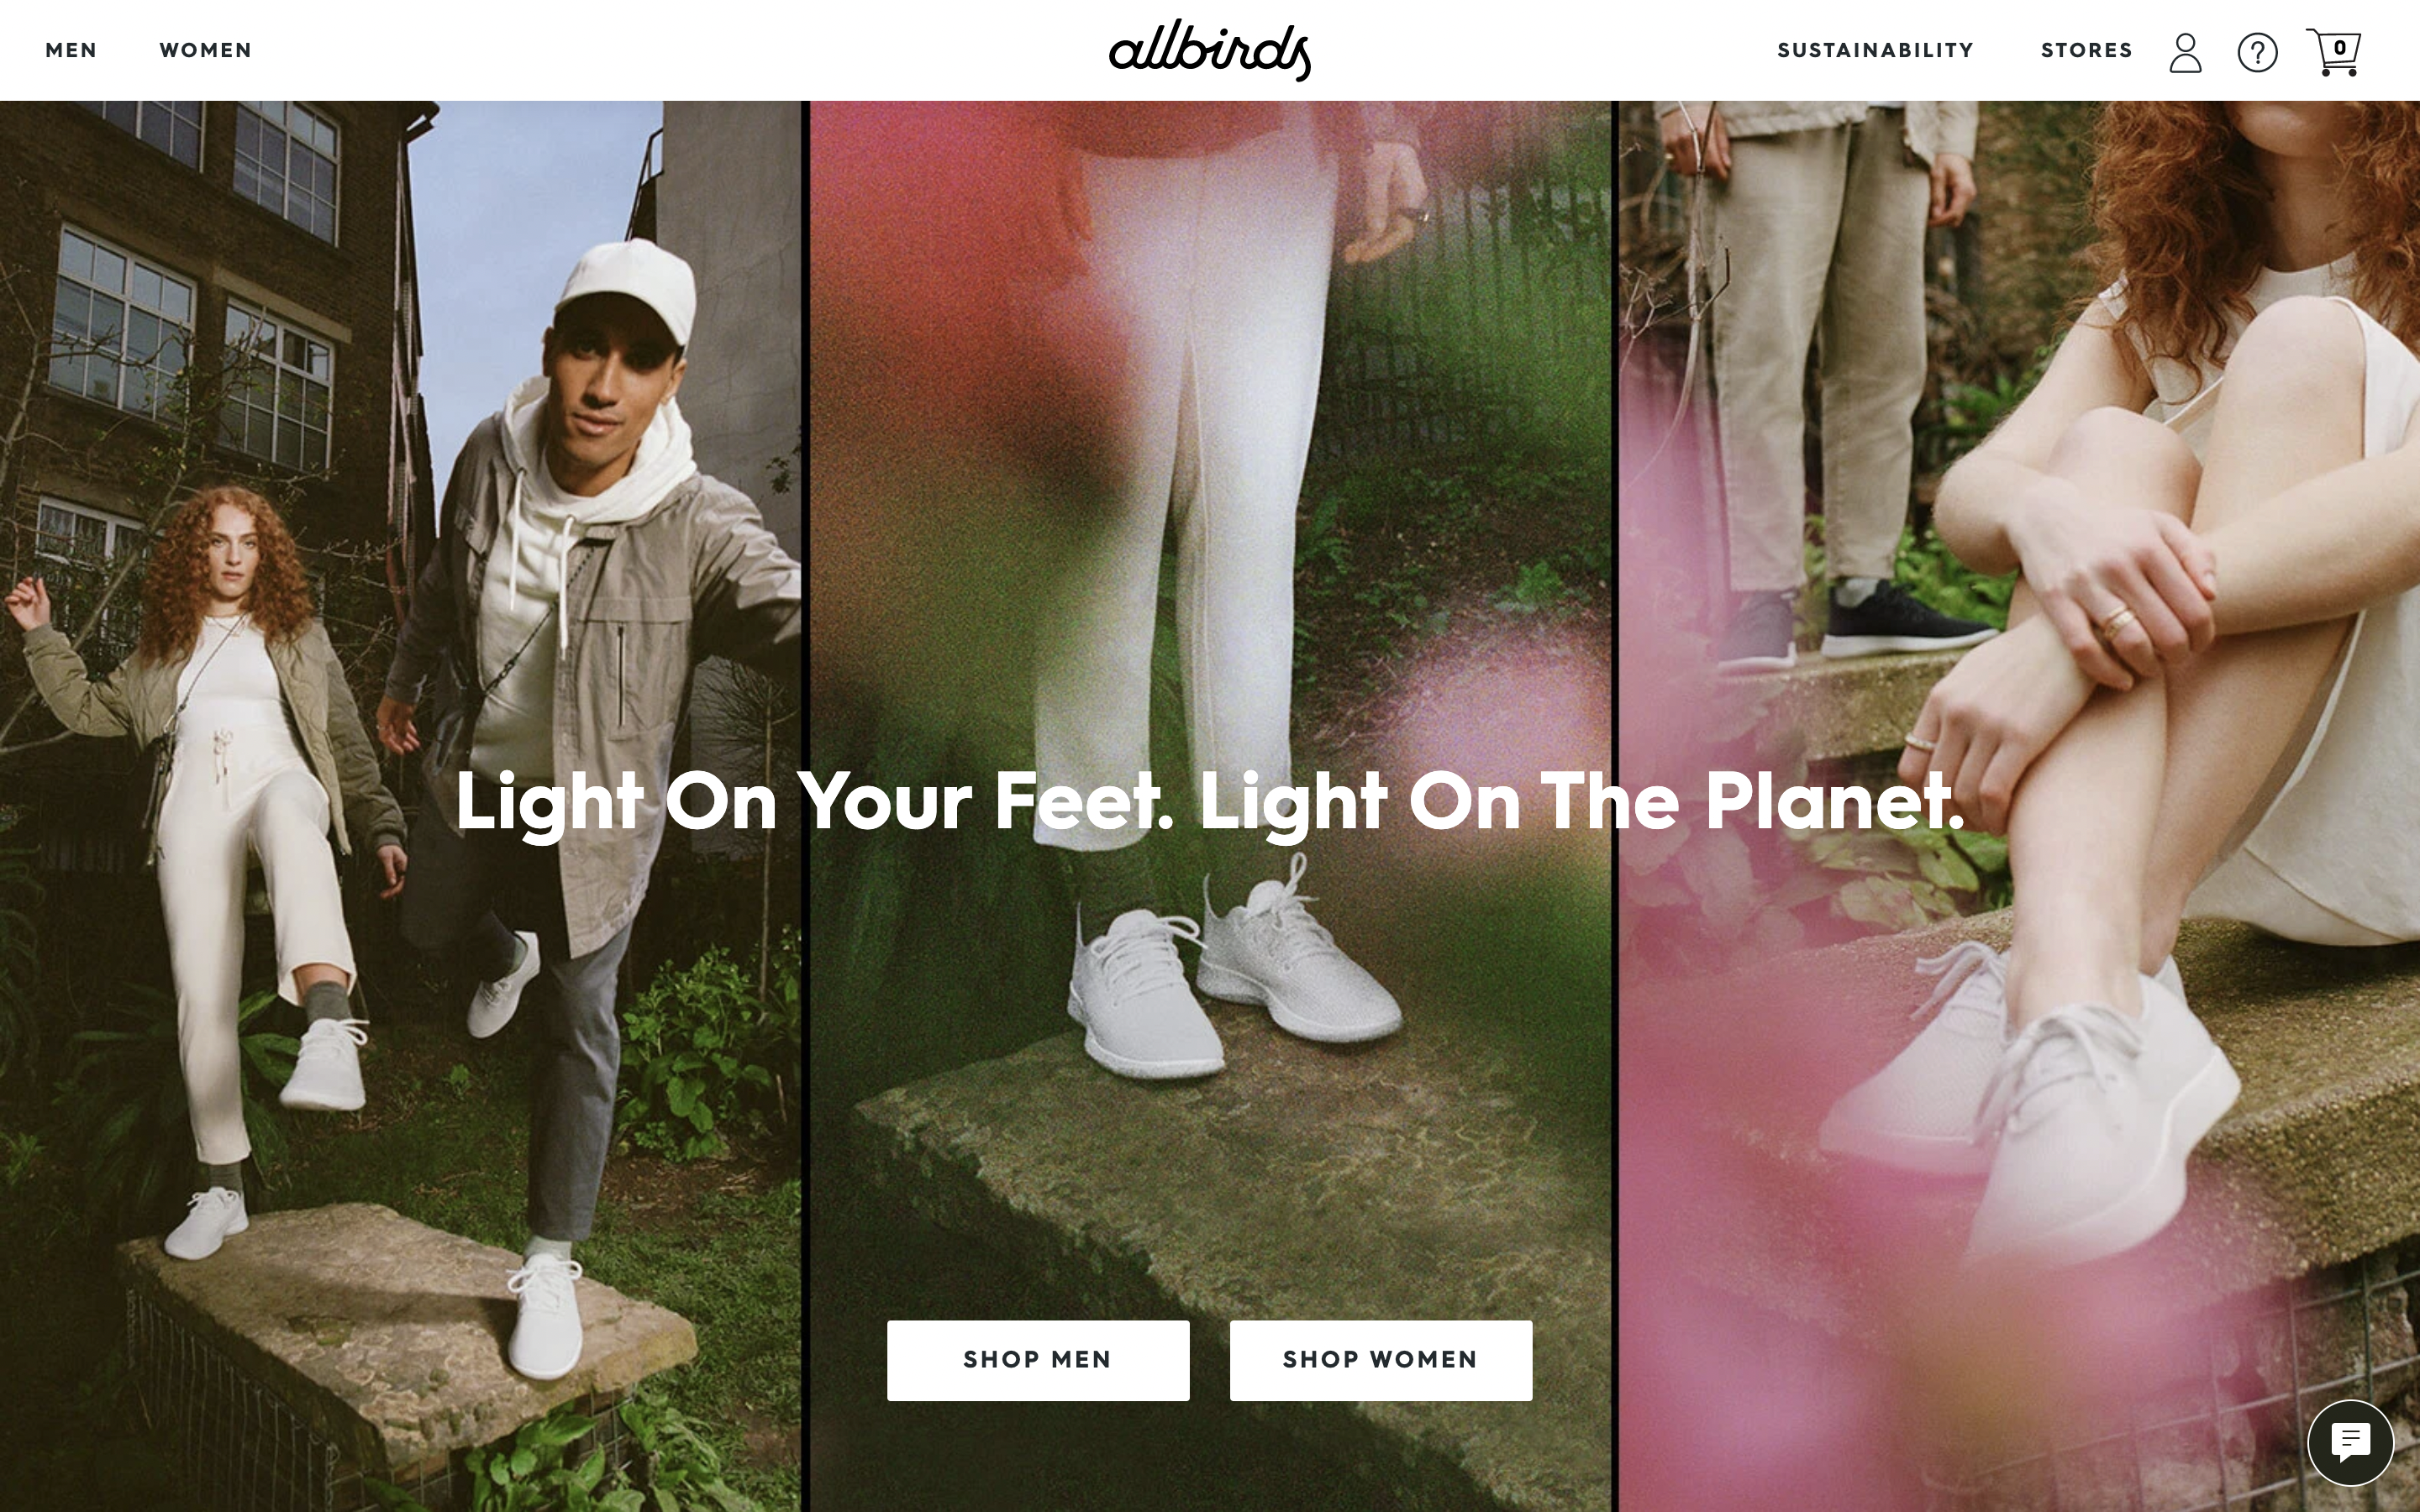Viewport: 2420px width, 1512px height.
Task: Click the SHOP WOMEN button
Action: 1381,1360
